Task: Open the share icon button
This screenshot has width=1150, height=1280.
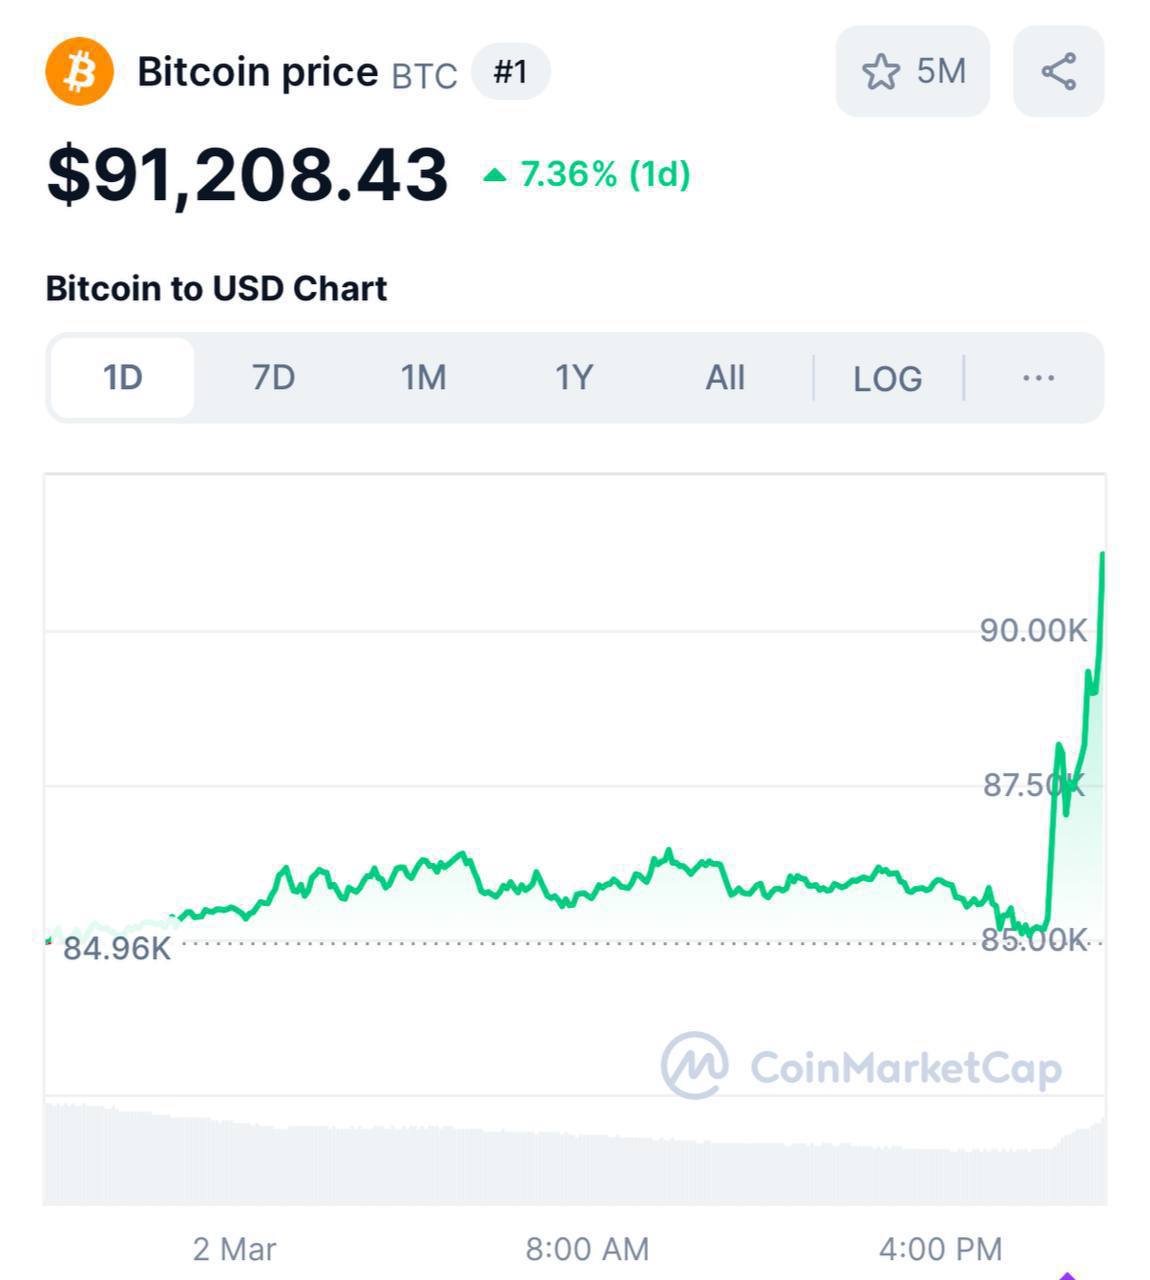Action: pos(1059,72)
